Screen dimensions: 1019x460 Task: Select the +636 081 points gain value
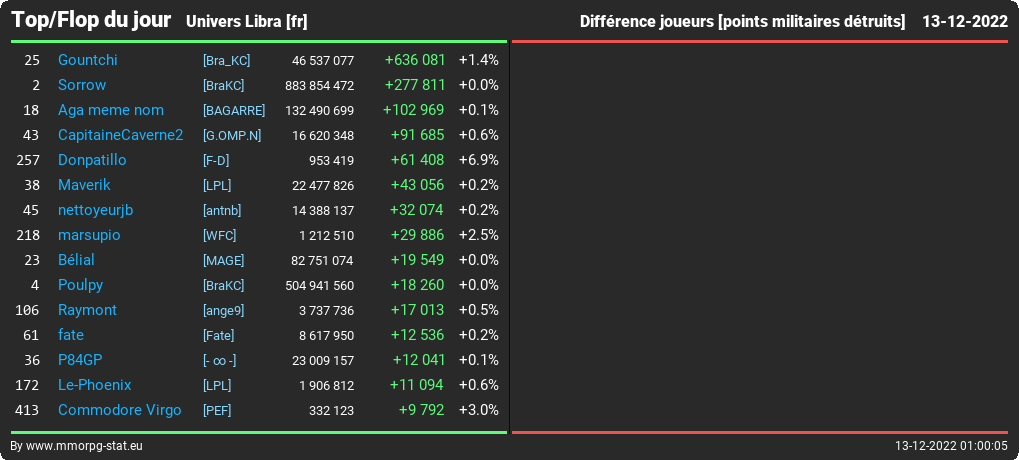[415, 60]
